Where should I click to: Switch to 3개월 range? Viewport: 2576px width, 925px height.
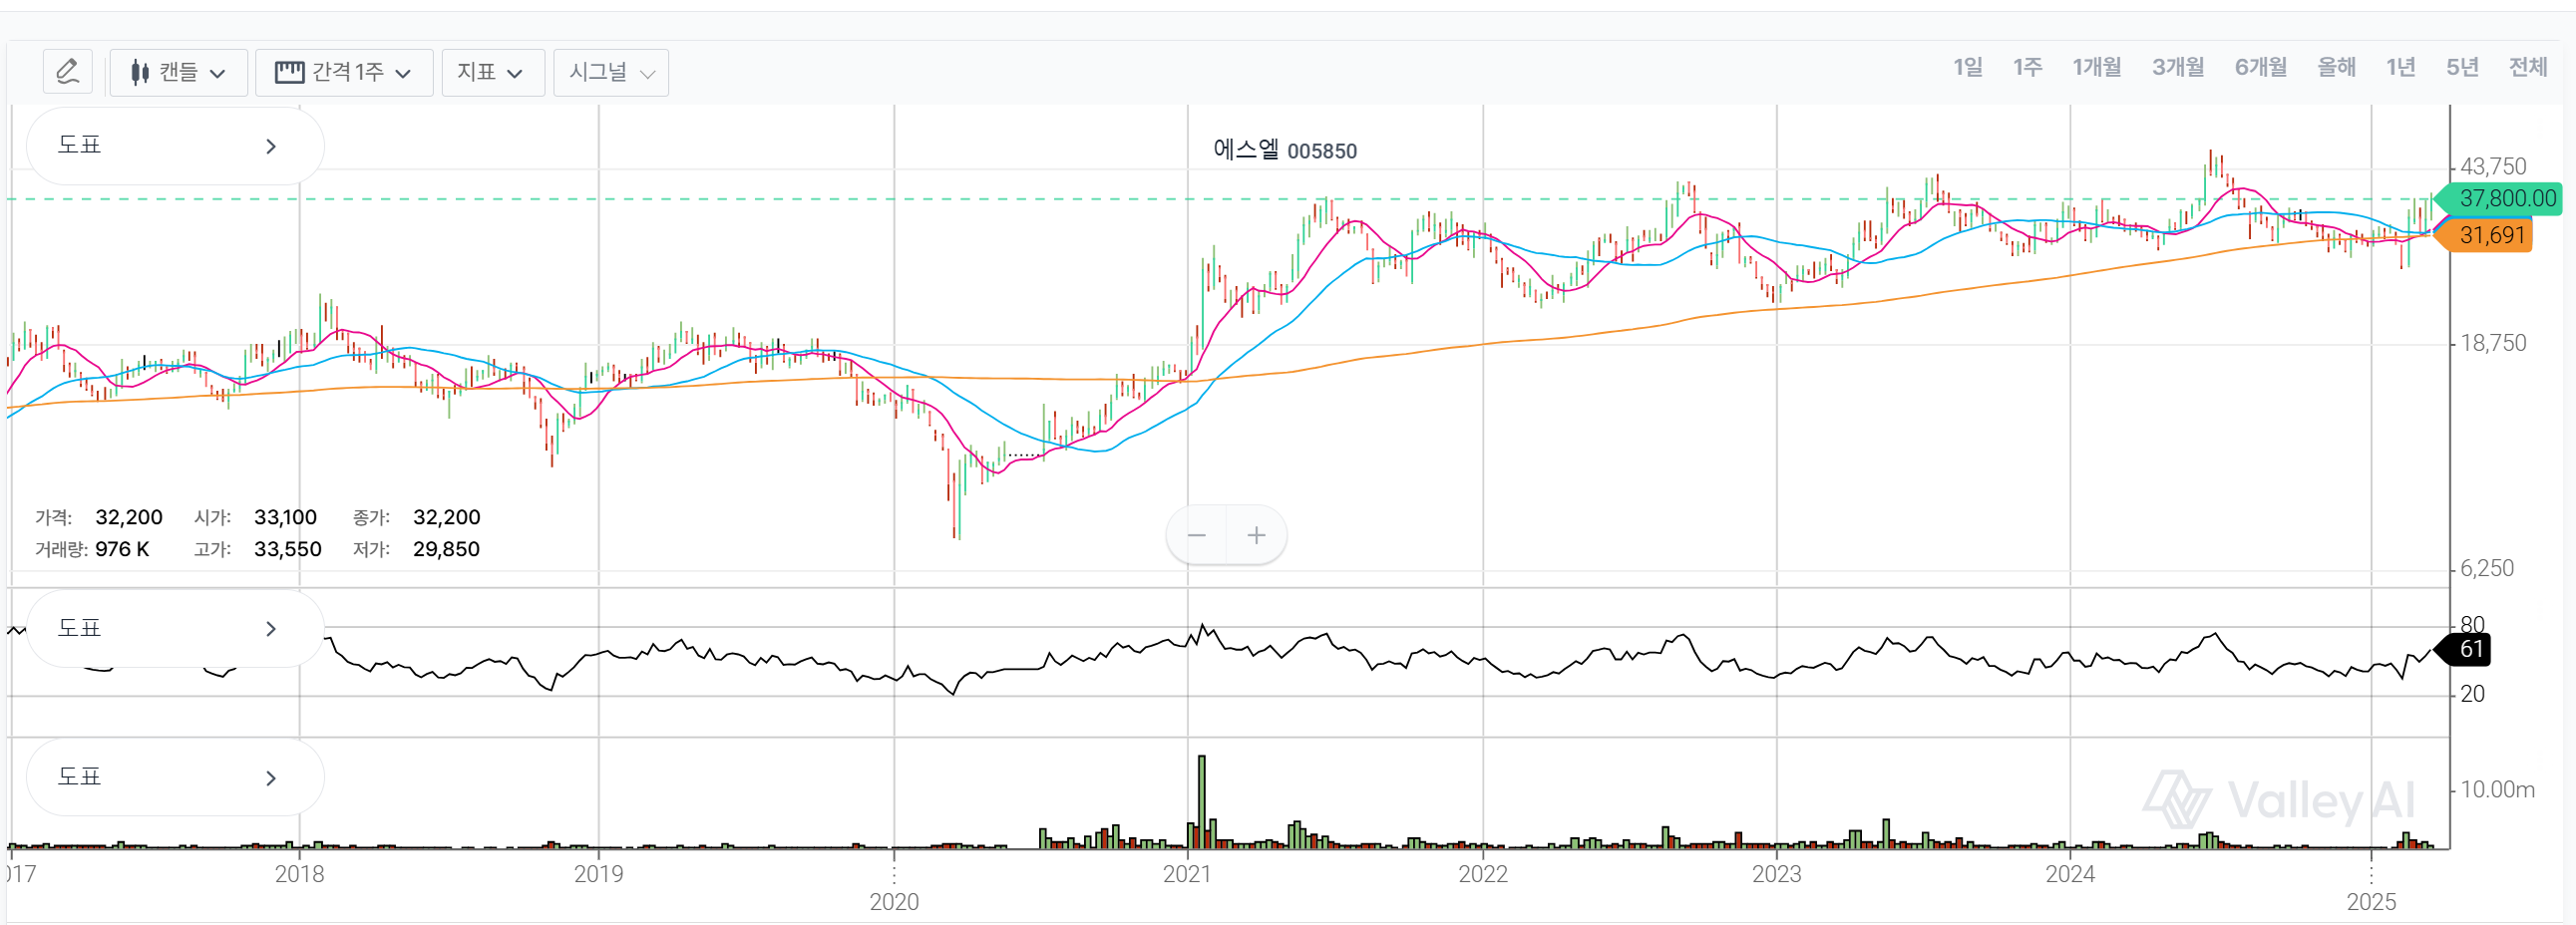[2177, 67]
